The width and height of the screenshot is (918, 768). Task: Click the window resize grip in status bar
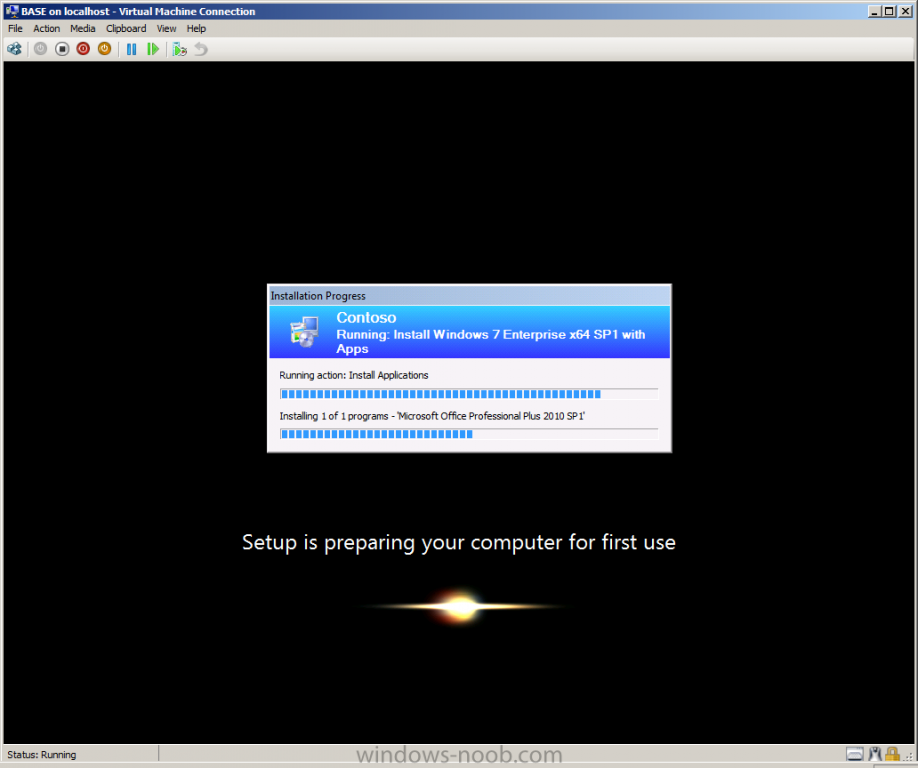tap(908, 756)
